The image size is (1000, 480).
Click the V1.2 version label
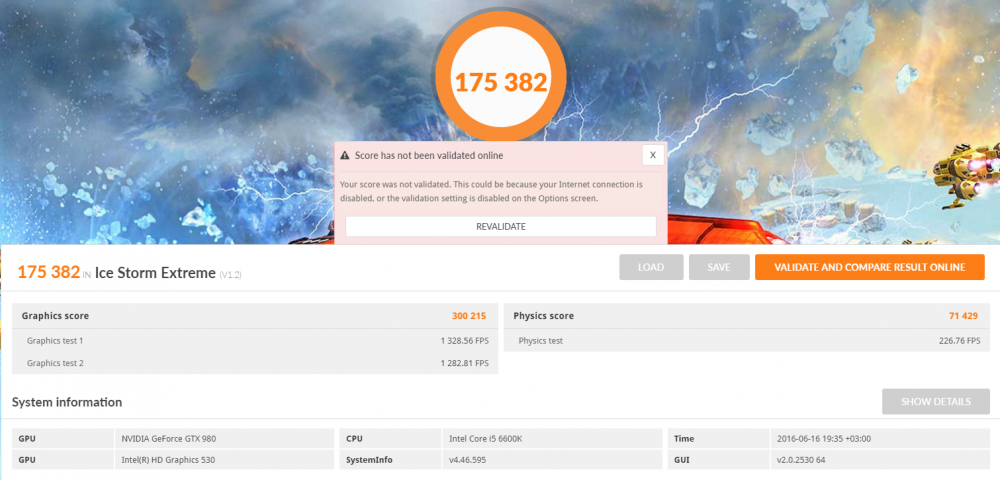point(230,275)
